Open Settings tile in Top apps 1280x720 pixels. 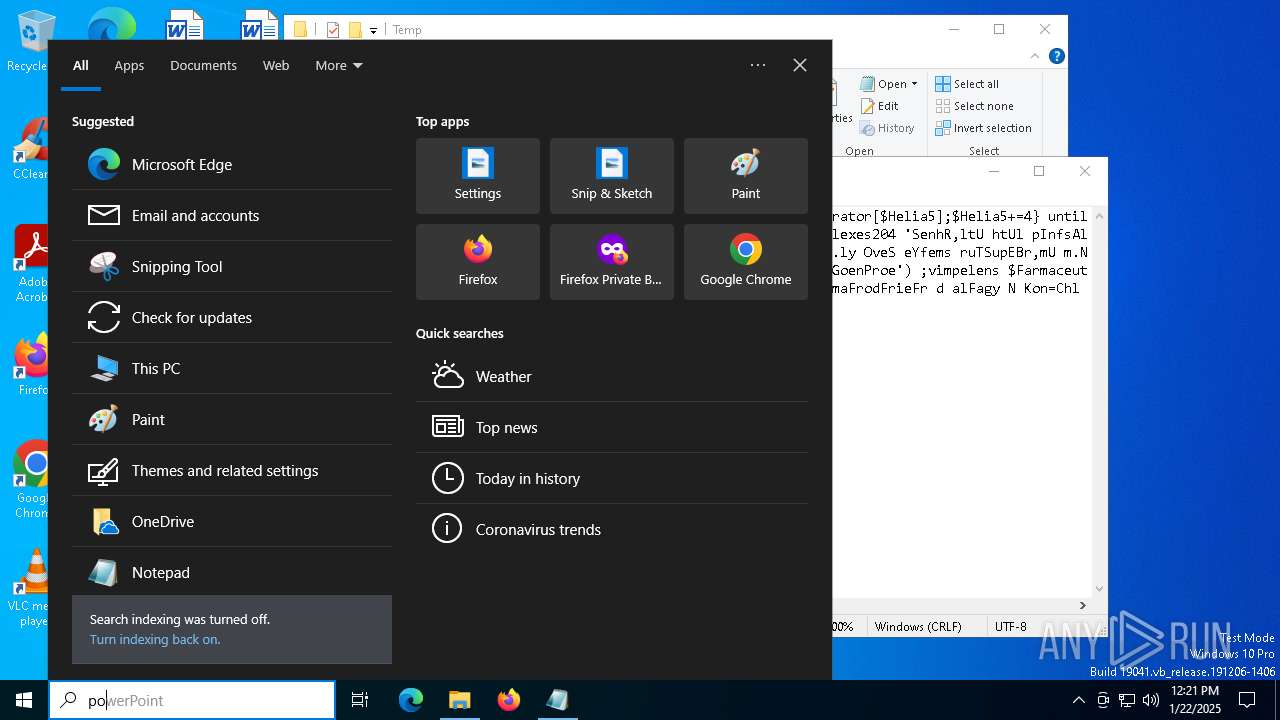pos(478,176)
